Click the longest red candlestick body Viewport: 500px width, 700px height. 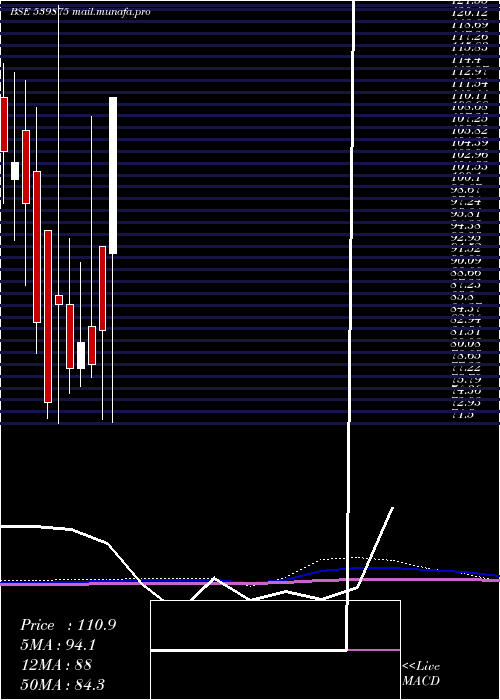click(48, 317)
